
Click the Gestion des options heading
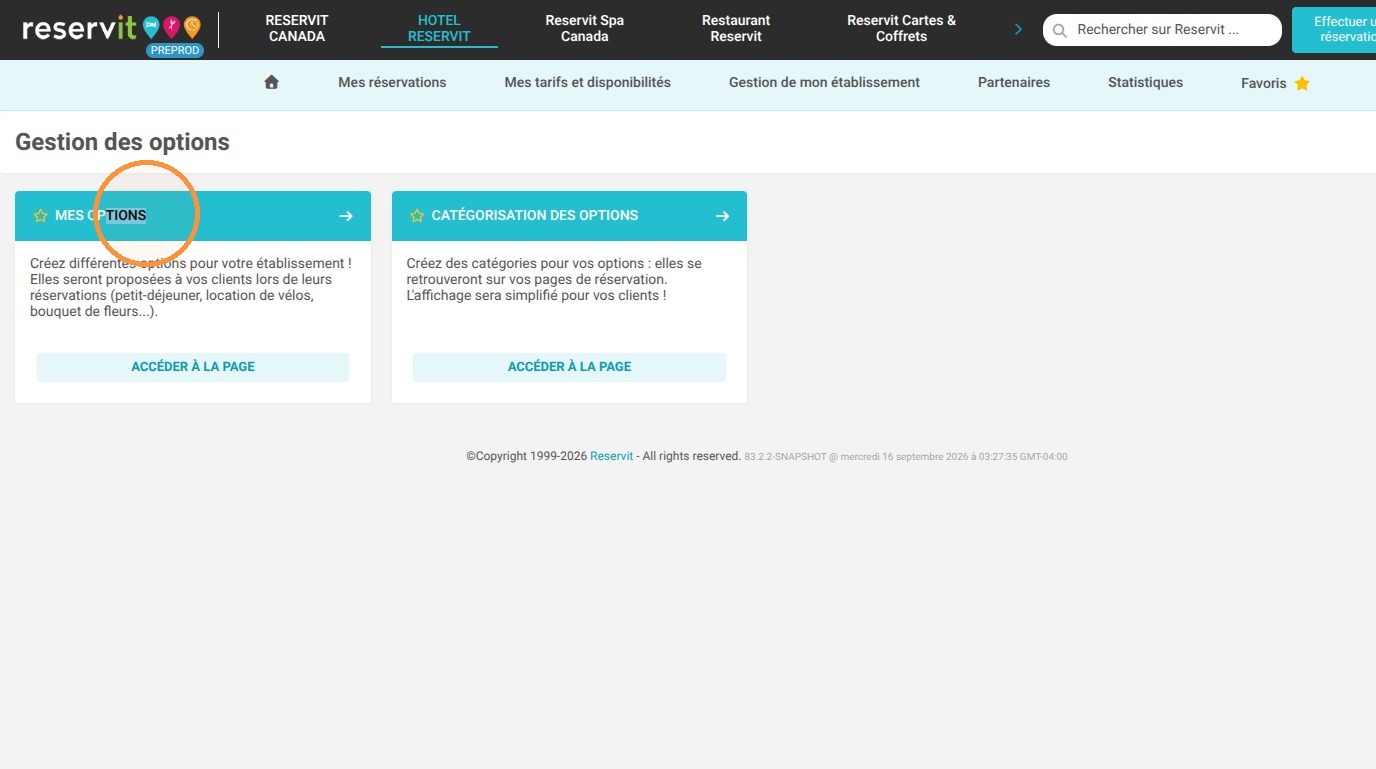coord(122,142)
